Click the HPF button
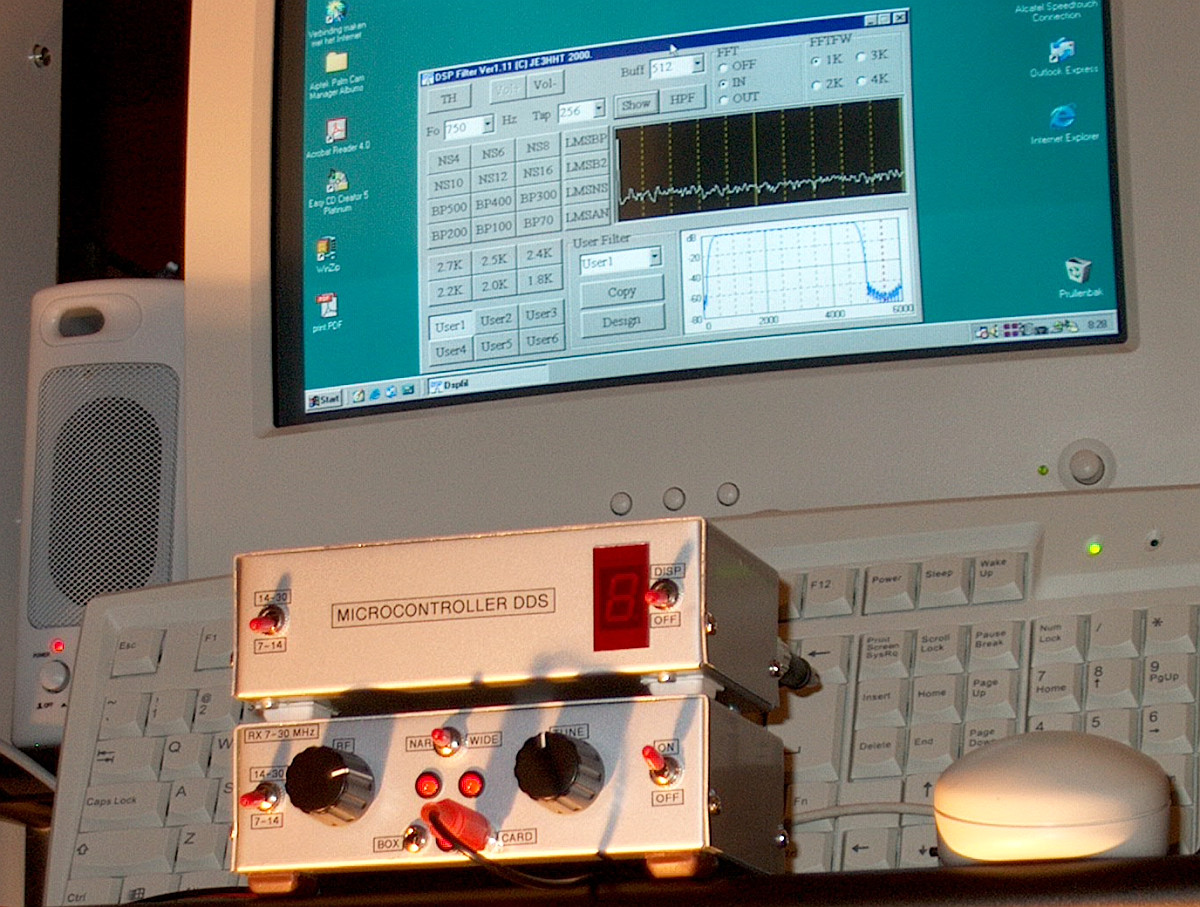 pyautogui.click(x=682, y=98)
